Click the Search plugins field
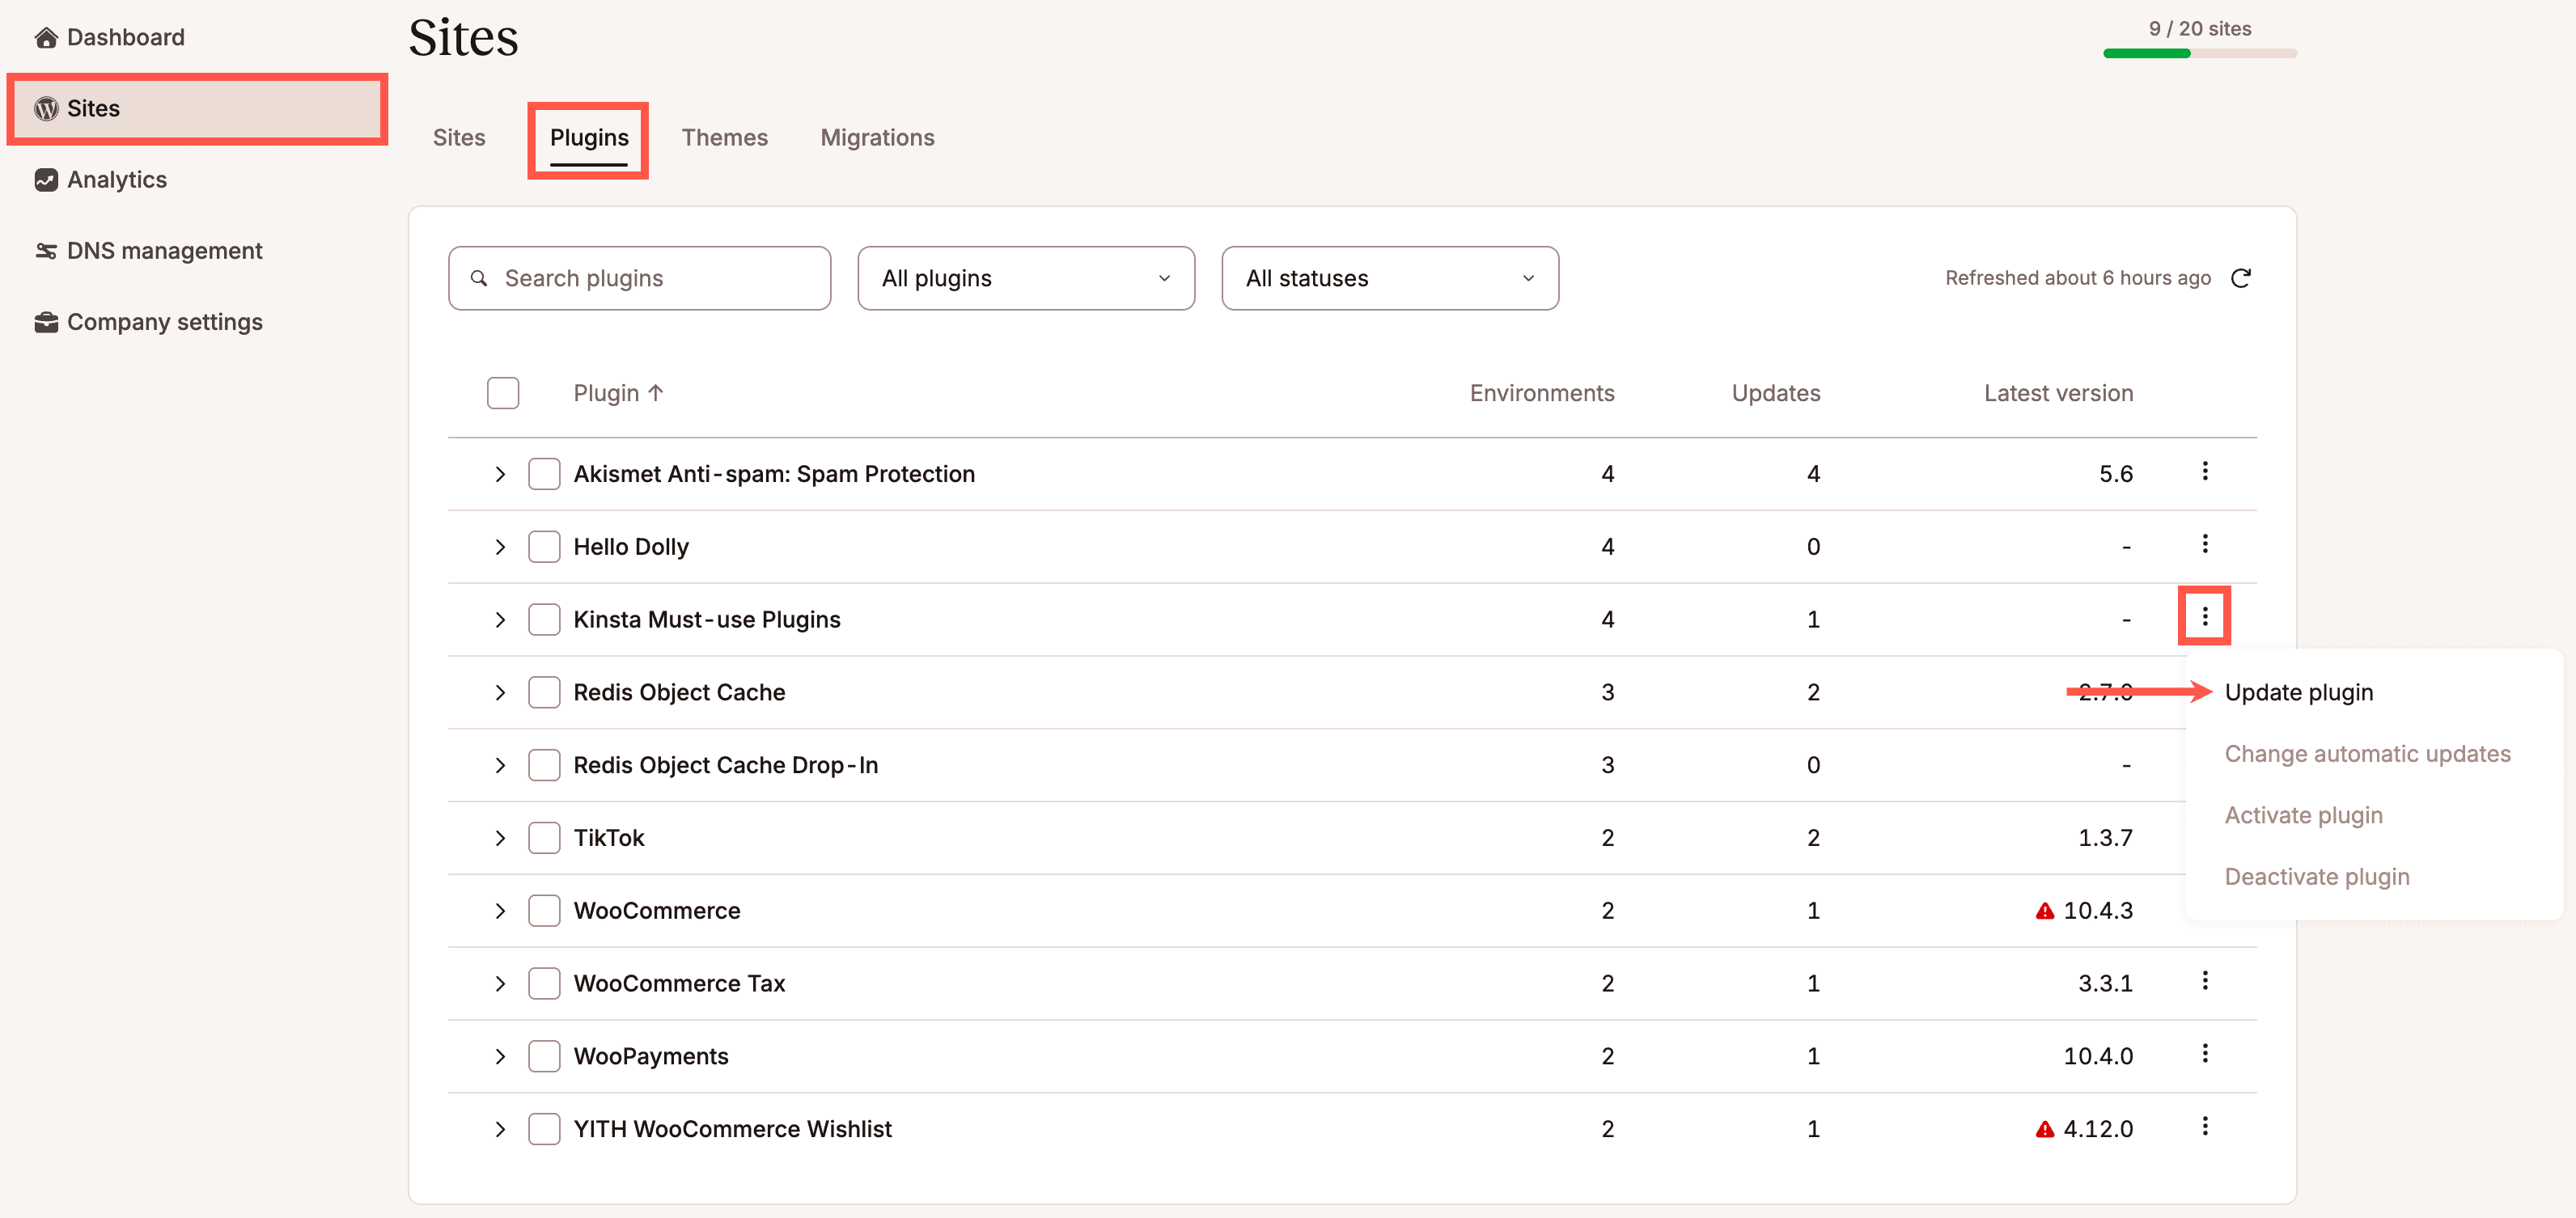This screenshot has height=1218, width=2576. click(639, 278)
